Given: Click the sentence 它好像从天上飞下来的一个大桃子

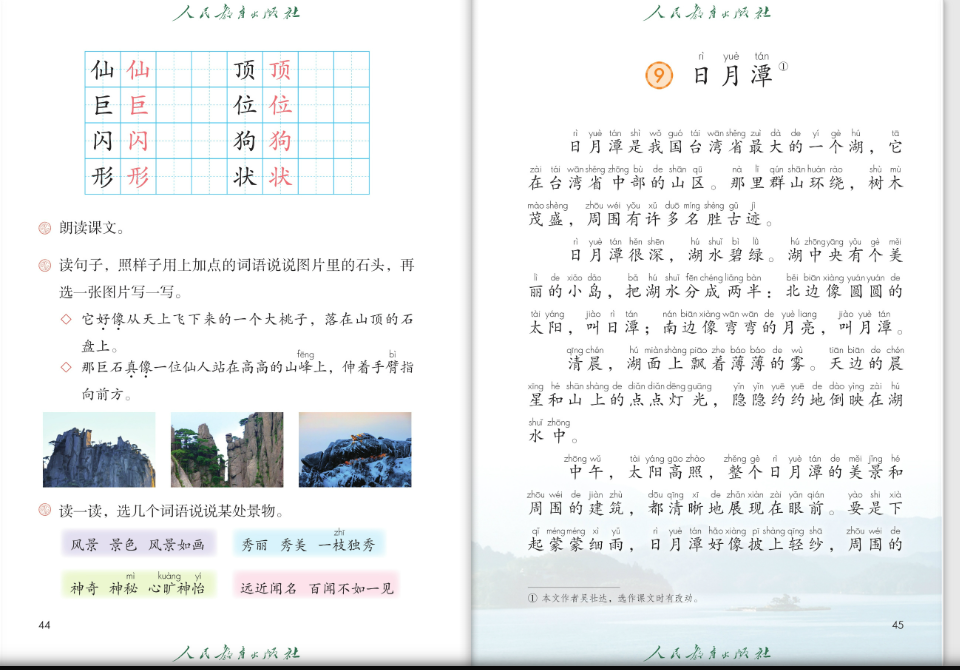Looking at the screenshot, I should coord(196,319).
